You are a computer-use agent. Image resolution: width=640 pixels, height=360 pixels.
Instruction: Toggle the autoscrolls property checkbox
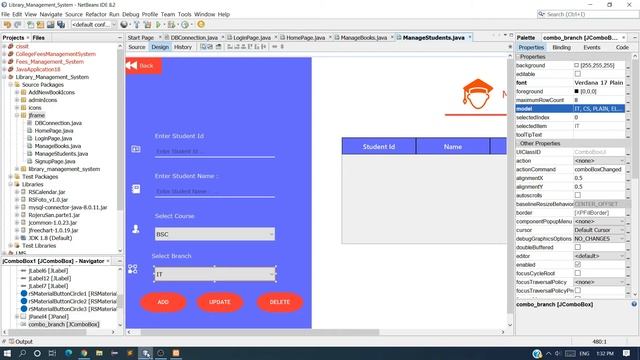coord(578,195)
